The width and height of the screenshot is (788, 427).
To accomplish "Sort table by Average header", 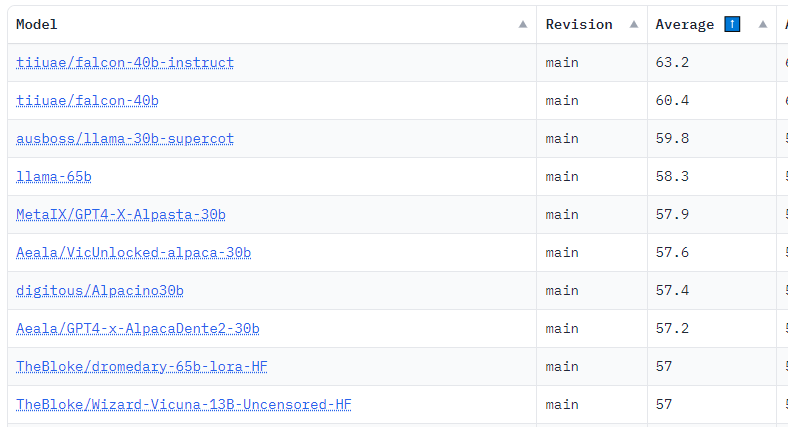I will (685, 25).
